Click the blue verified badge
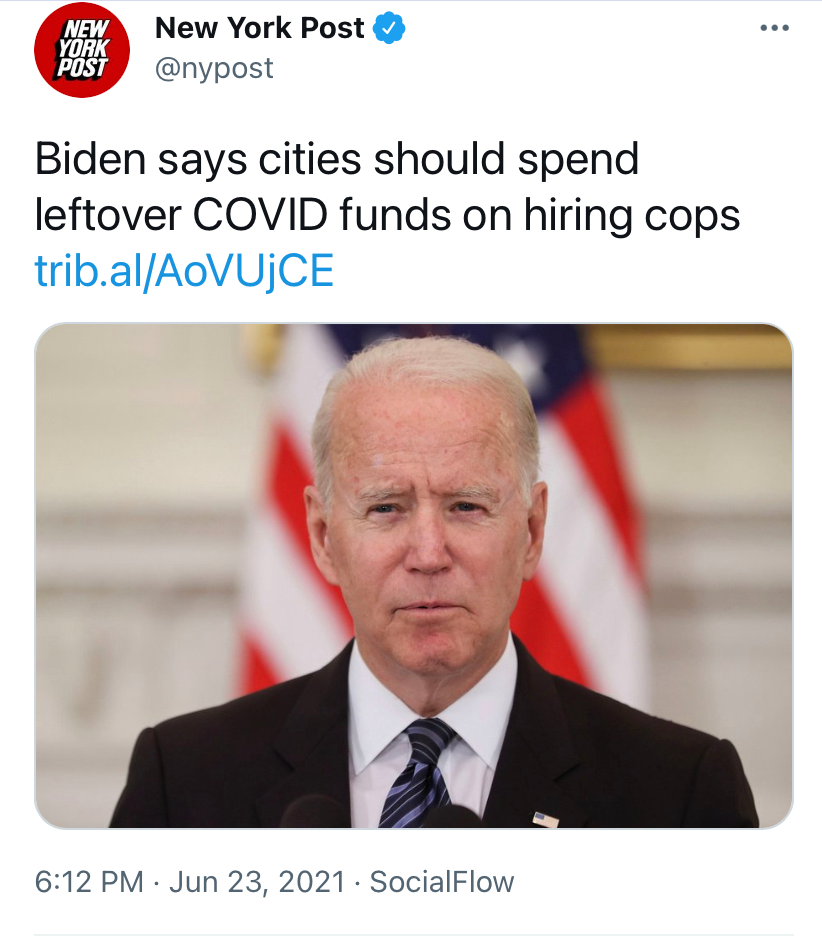Viewport: 822px width, 947px height. (x=389, y=28)
